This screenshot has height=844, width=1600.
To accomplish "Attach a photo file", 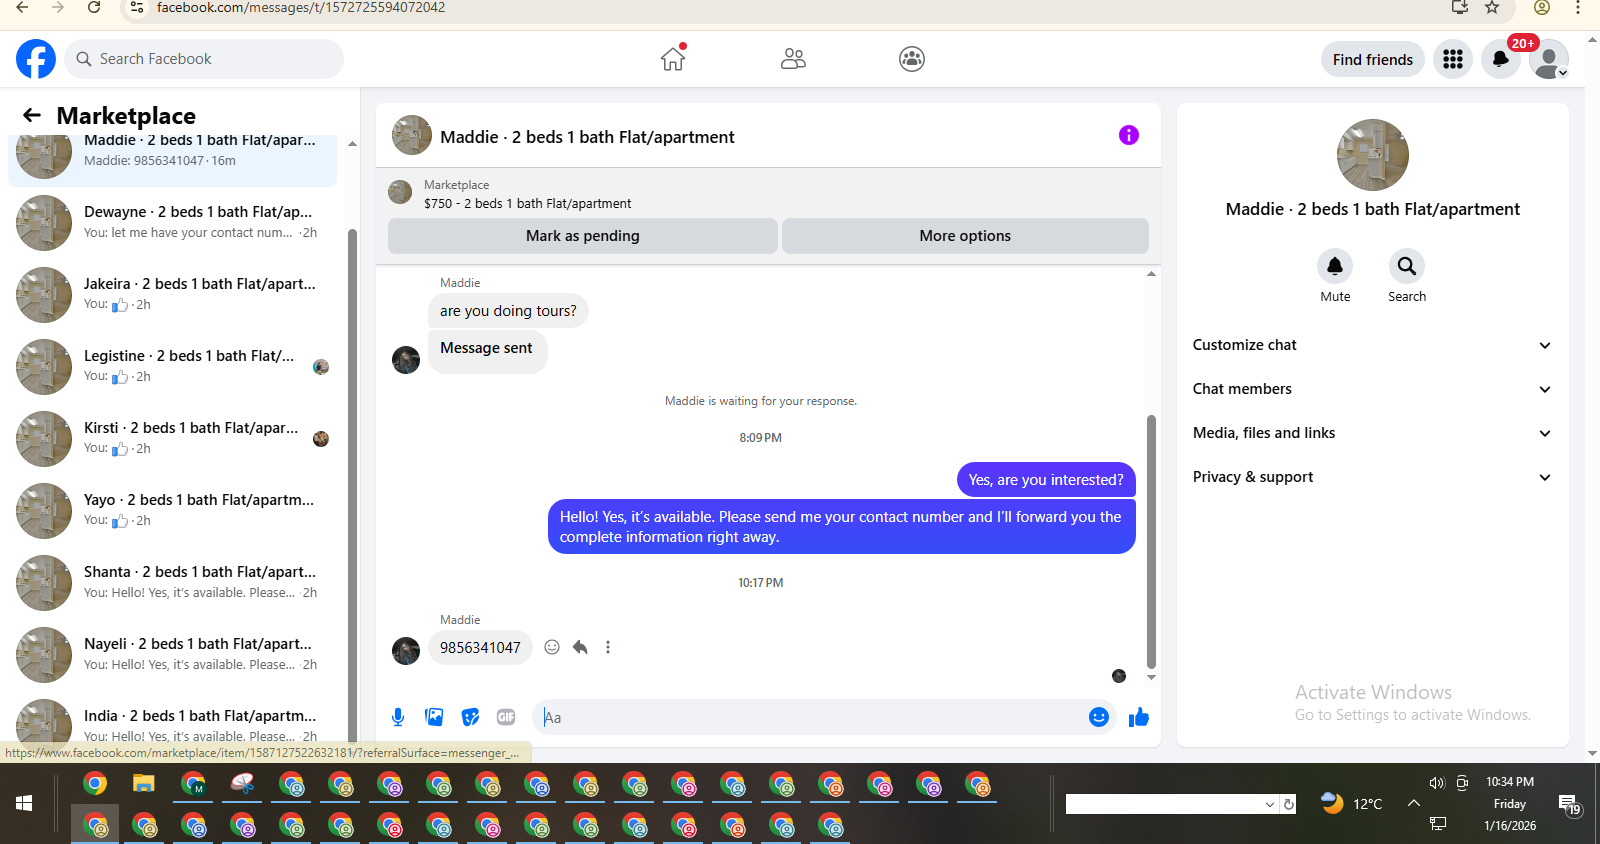I will 434,717.
